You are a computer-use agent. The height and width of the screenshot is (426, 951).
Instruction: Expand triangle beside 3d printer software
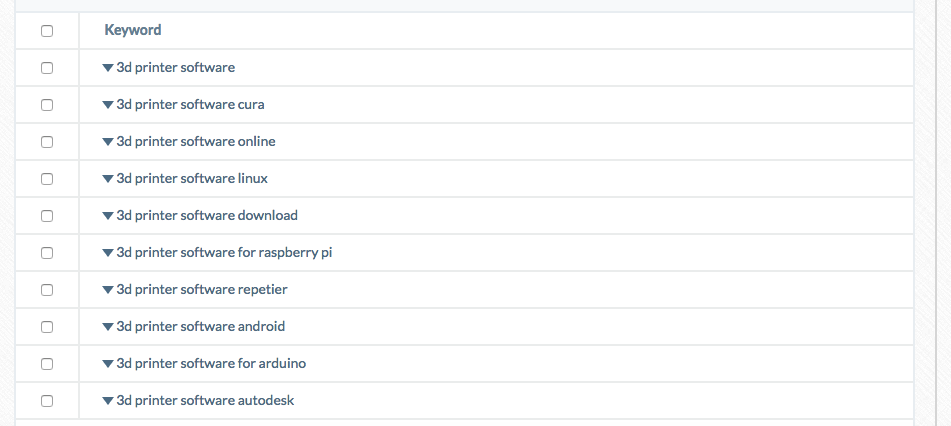tap(108, 68)
